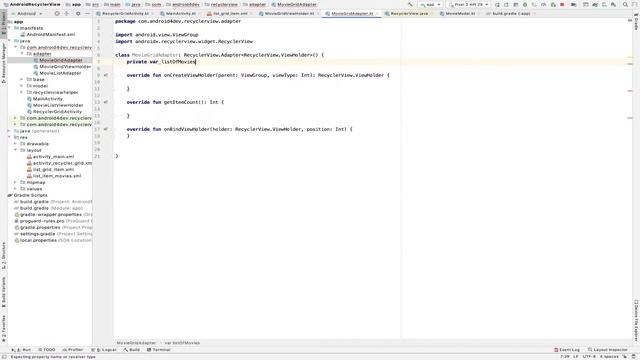
Task: Select activity_recycler_grid.xml layout file
Action: coord(62,163)
